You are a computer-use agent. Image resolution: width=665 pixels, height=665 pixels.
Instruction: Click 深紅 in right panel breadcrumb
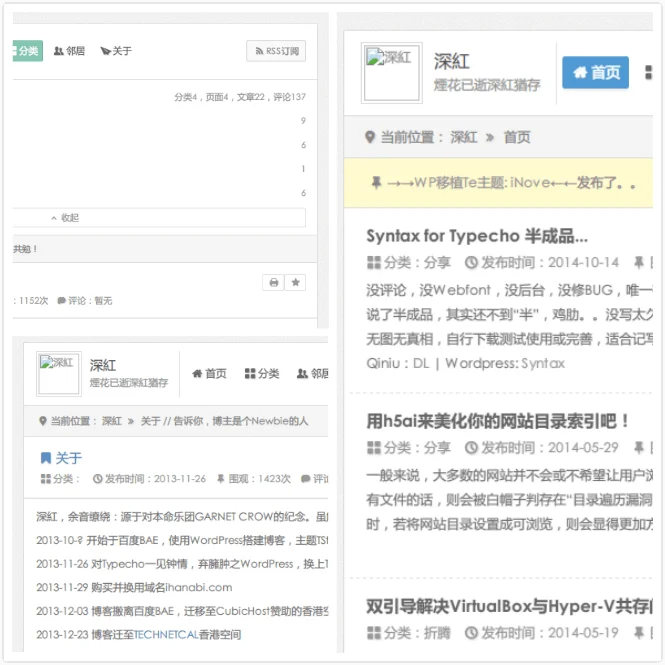(464, 137)
